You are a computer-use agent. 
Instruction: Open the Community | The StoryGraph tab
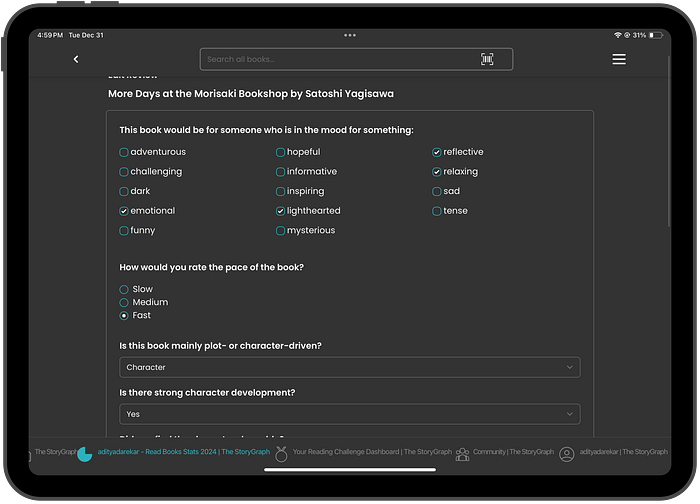pyautogui.click(x=513, y=452)
